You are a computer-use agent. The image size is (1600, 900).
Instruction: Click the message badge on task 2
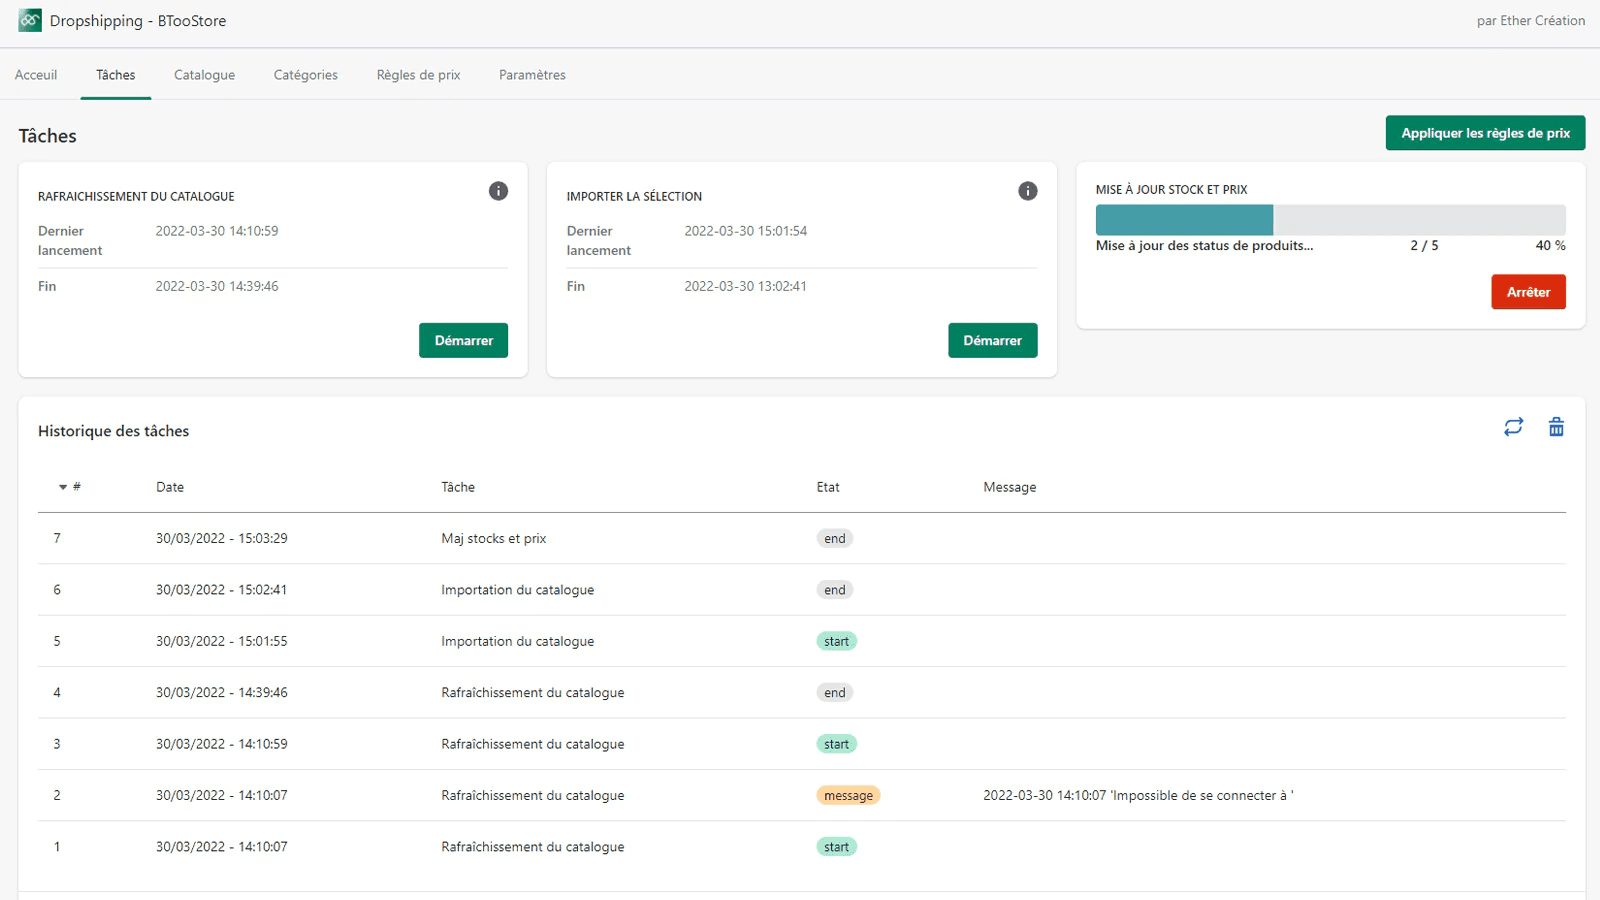click(x=848, y=795)
